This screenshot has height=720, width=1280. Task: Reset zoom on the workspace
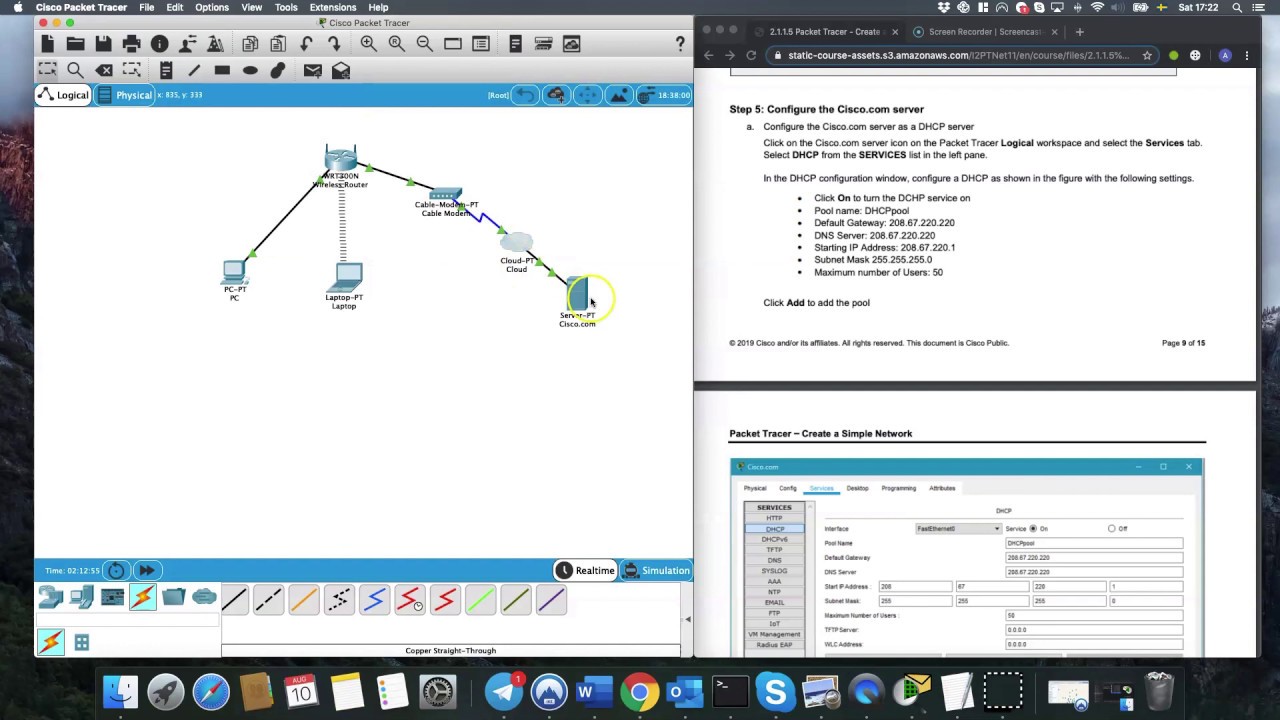tap(396, 44)
